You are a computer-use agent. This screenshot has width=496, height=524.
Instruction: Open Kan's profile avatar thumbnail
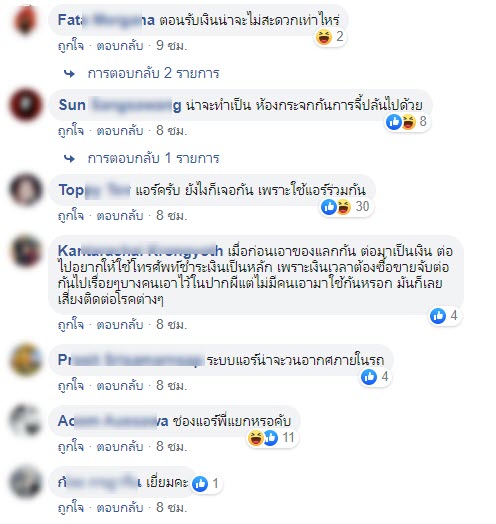pyautogui.click(x=26, y=251)
